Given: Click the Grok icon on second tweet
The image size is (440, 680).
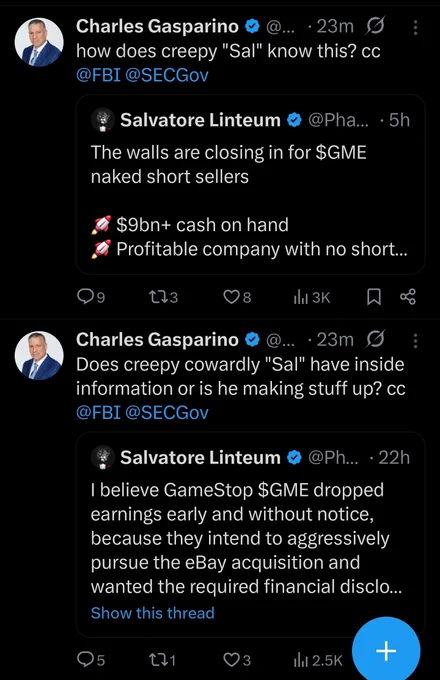Looking at the screenshot, I should 375,340.
